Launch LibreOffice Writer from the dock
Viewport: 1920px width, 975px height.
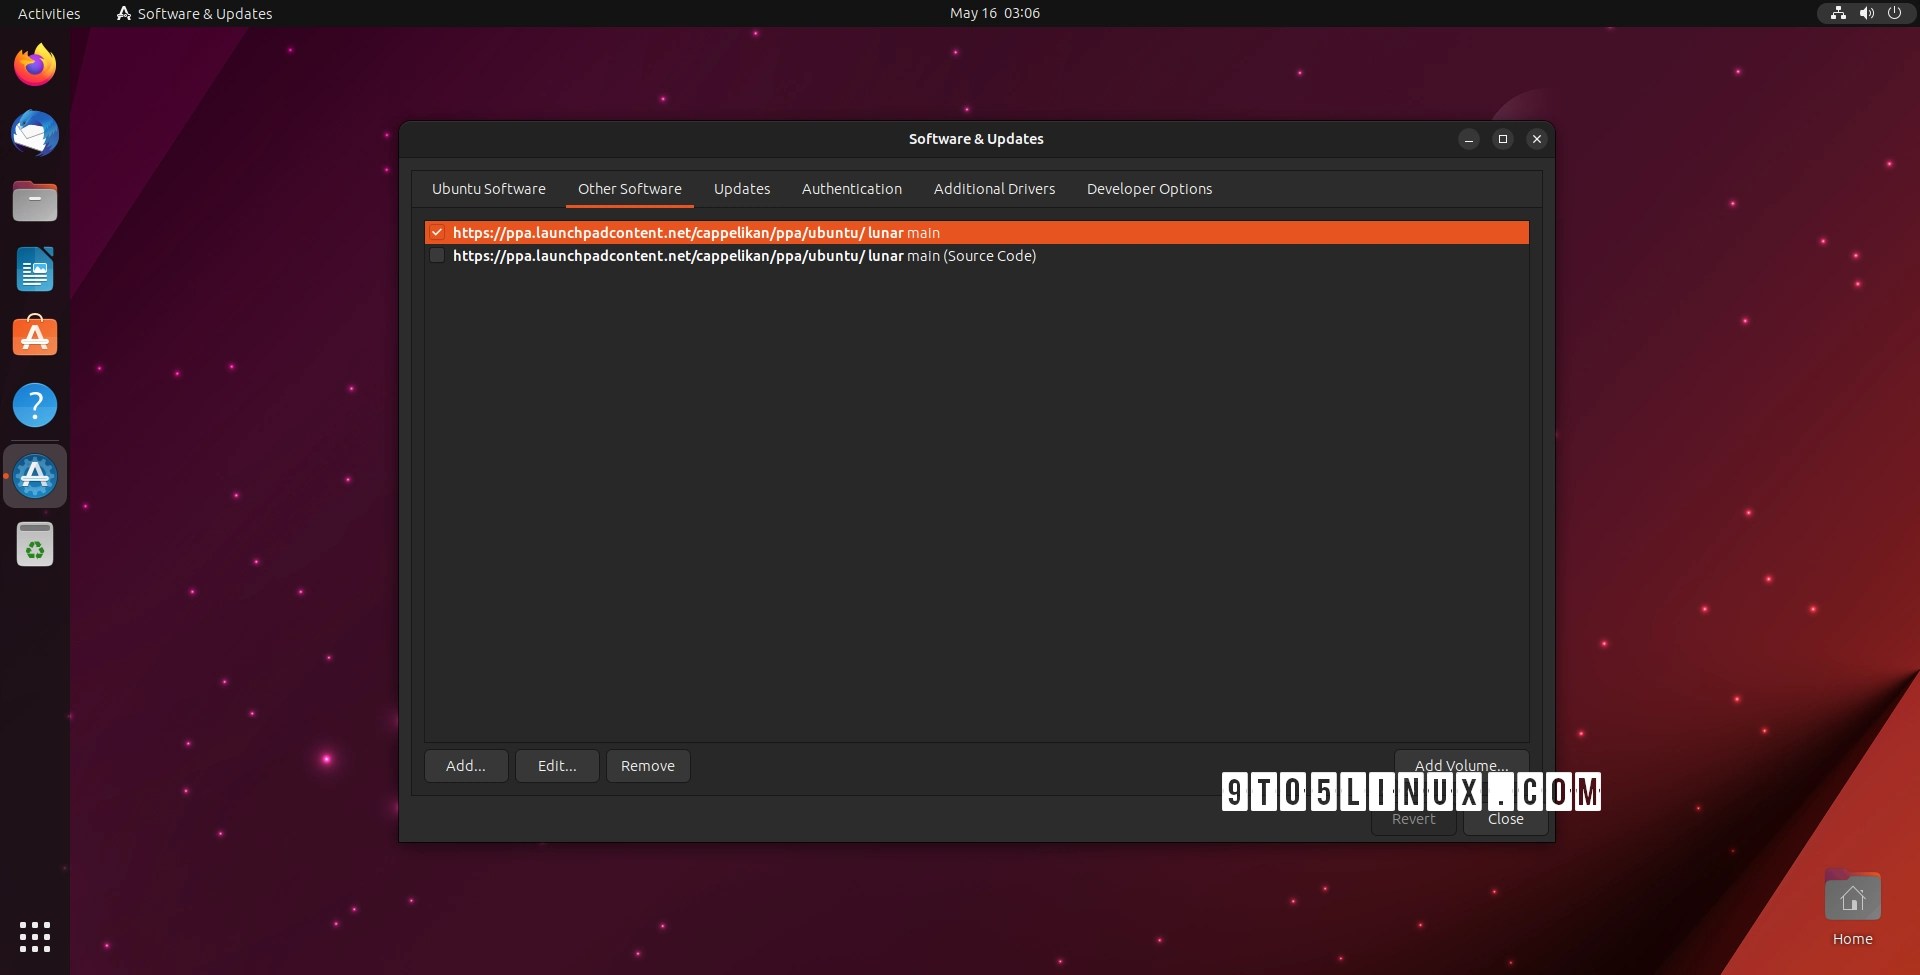(x=35, y=269)
